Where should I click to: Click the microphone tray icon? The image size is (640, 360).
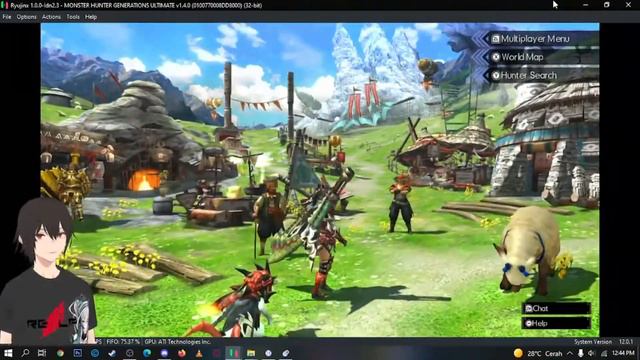580,353
